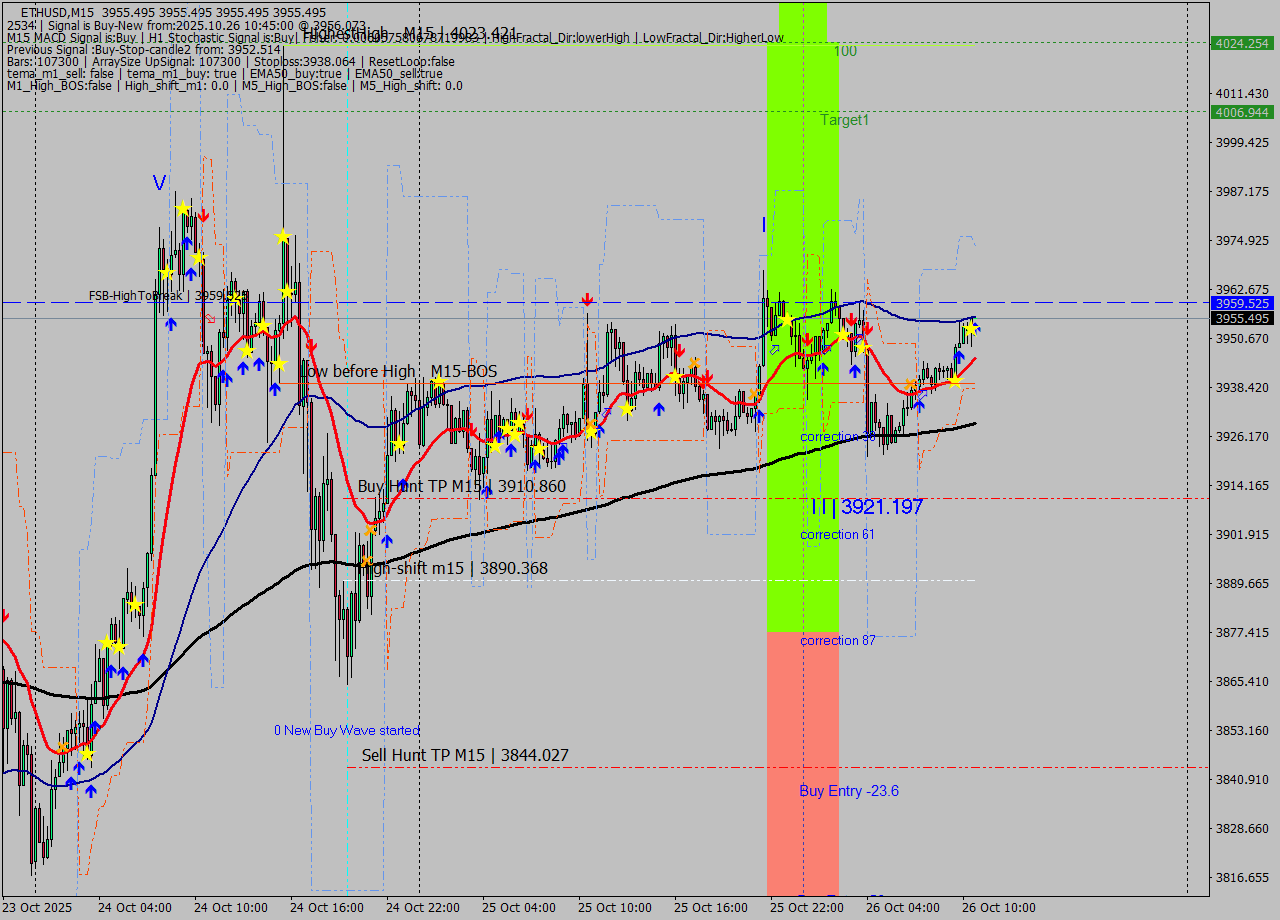Click the red sell arrow above the tallest candle peak
This screenshot has width=1280, height=920.
(203, 215)
